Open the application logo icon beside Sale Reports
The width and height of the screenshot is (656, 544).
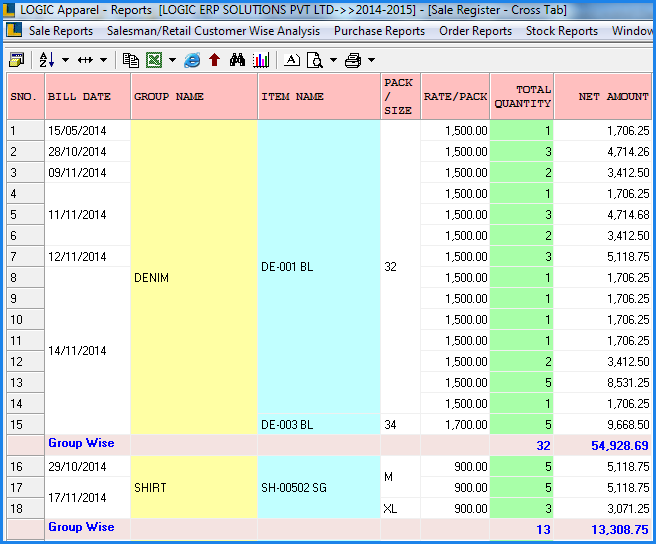[x=14, y=31]
